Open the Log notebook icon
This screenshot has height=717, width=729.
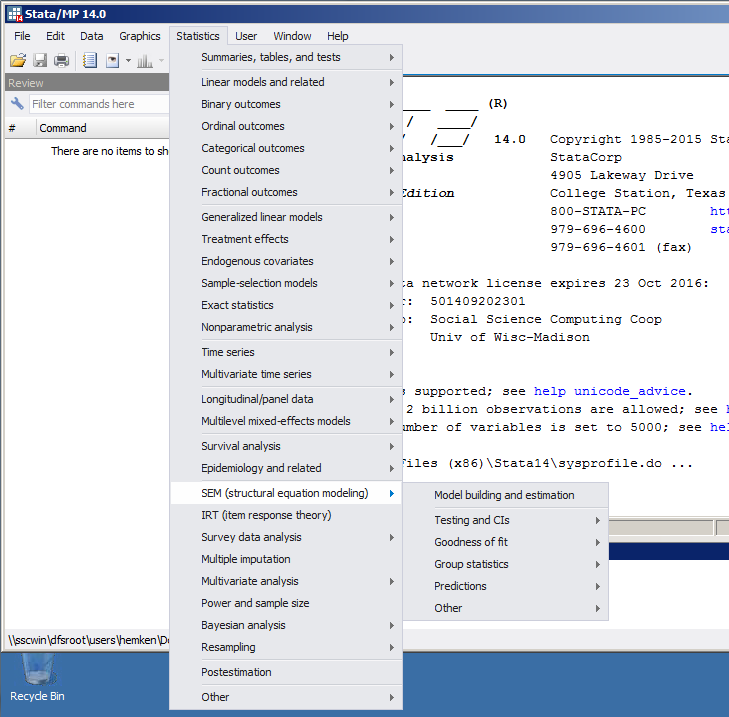90,61
